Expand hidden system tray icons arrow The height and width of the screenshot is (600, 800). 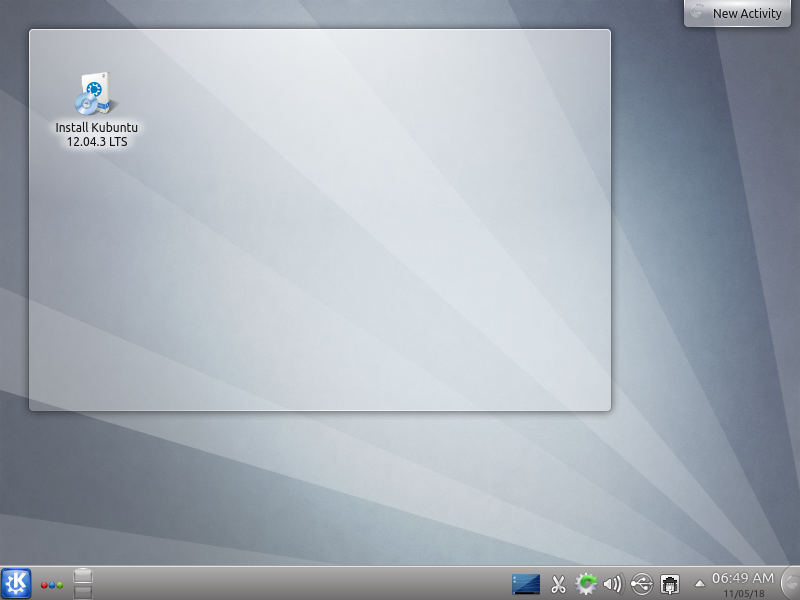698,582
